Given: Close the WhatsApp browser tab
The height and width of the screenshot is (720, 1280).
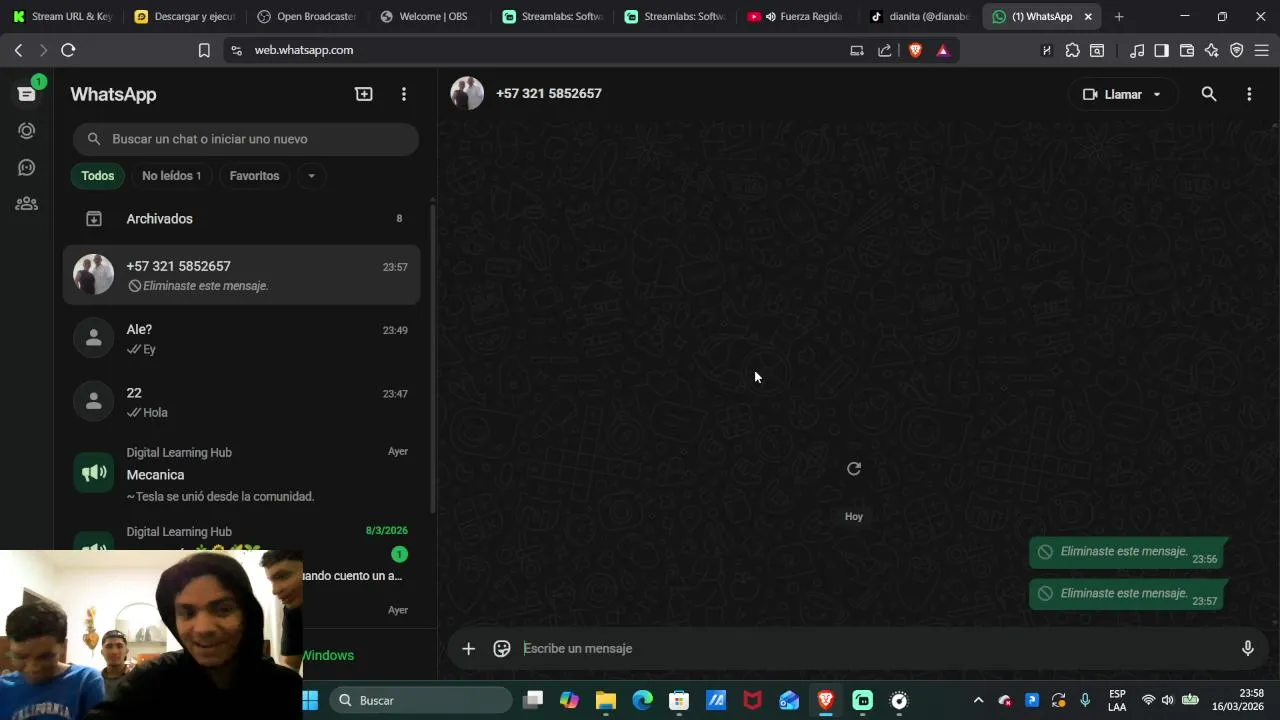Looking at the screenshot, I should click(x=1088, y=17).
